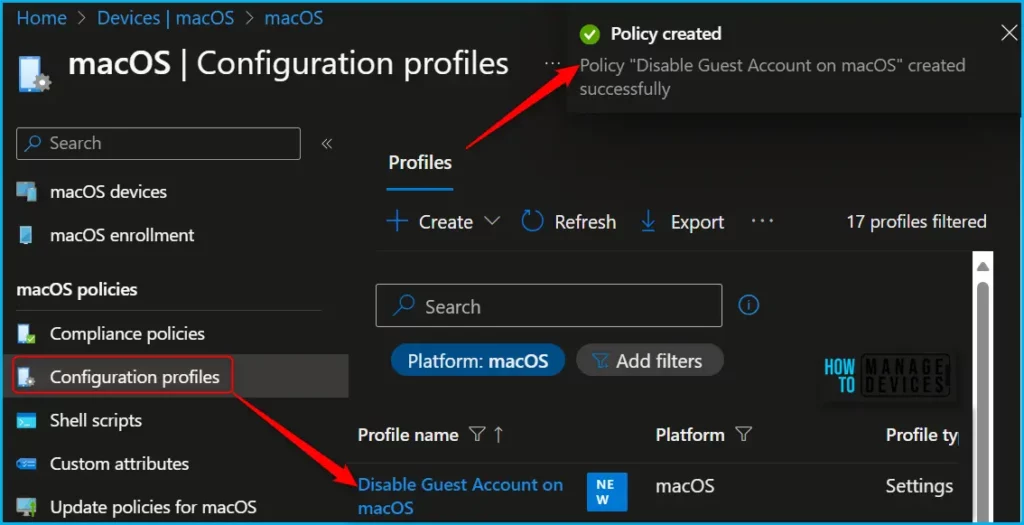Click the Platform column header
This screenshot has width=1024, height=525.
point(690,435)
